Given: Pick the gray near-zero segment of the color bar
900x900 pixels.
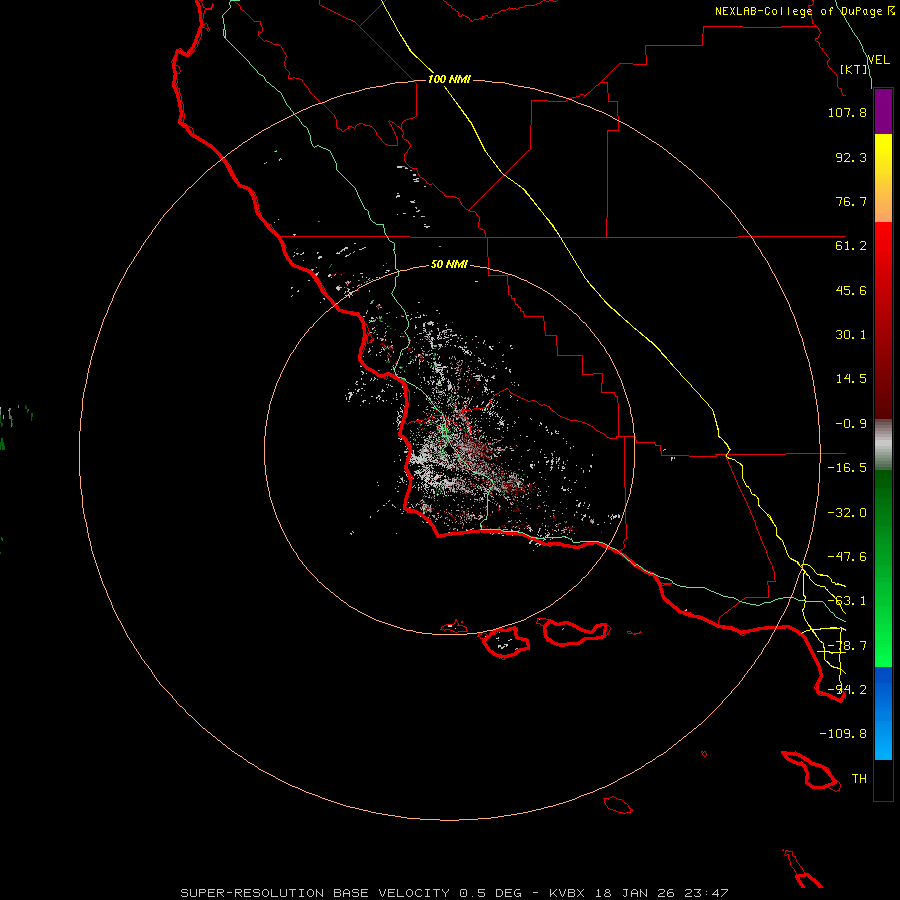Looking at the screenshot, I should (x=883, y=445).
